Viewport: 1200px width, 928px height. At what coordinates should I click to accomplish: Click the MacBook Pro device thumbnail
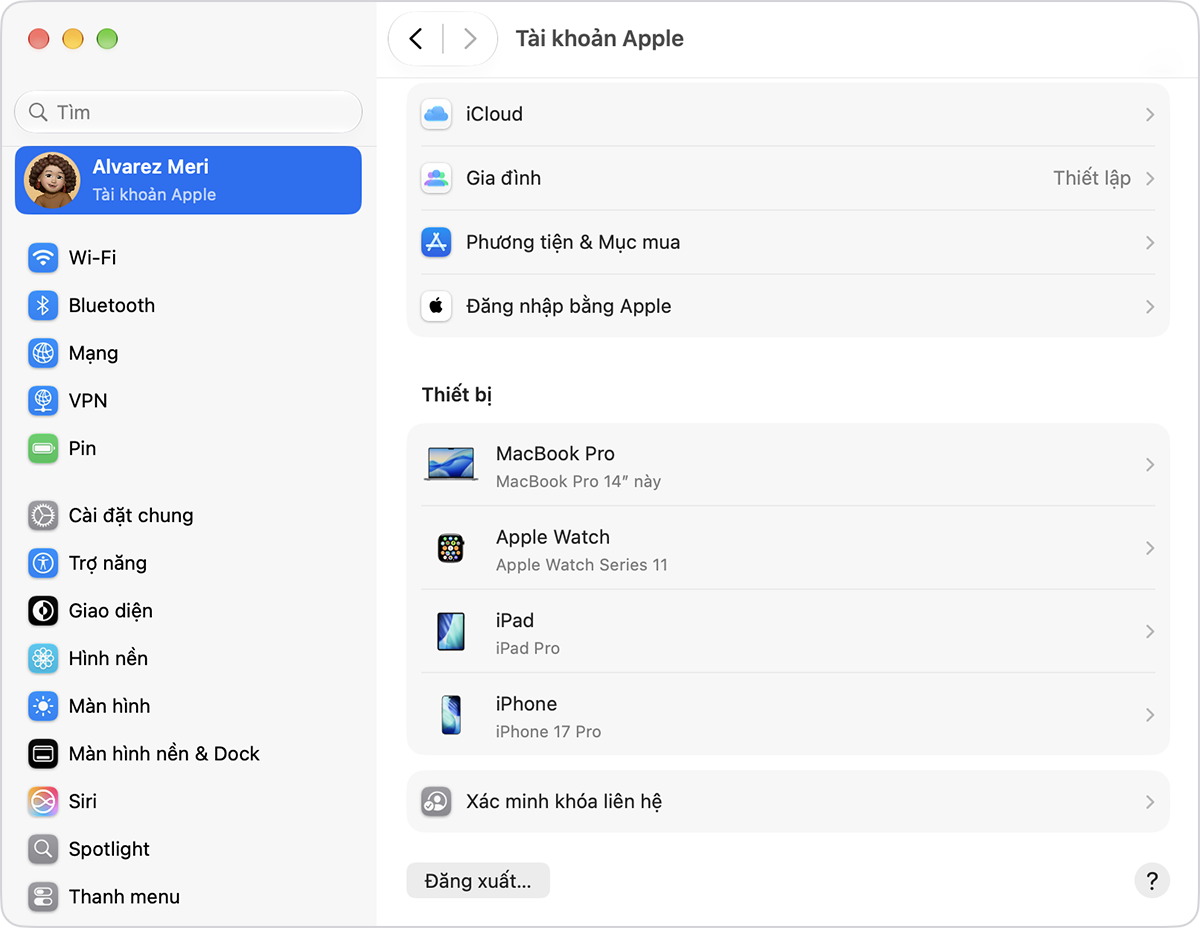(x=451, y=465)
